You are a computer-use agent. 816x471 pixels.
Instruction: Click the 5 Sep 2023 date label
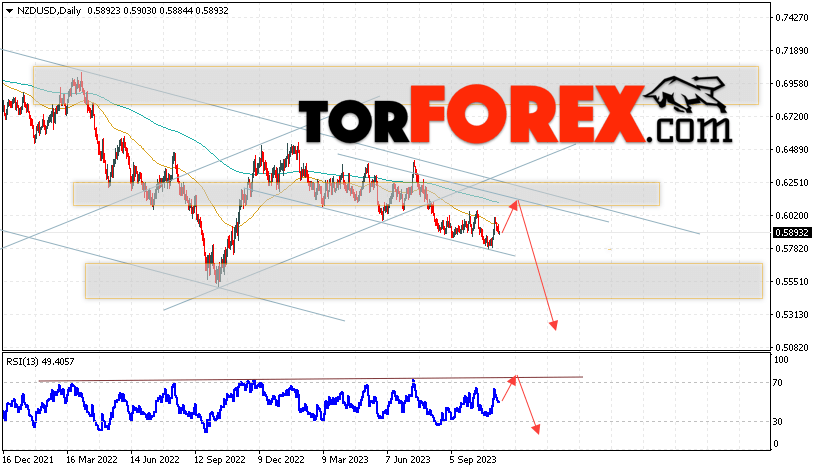point(473,460)
